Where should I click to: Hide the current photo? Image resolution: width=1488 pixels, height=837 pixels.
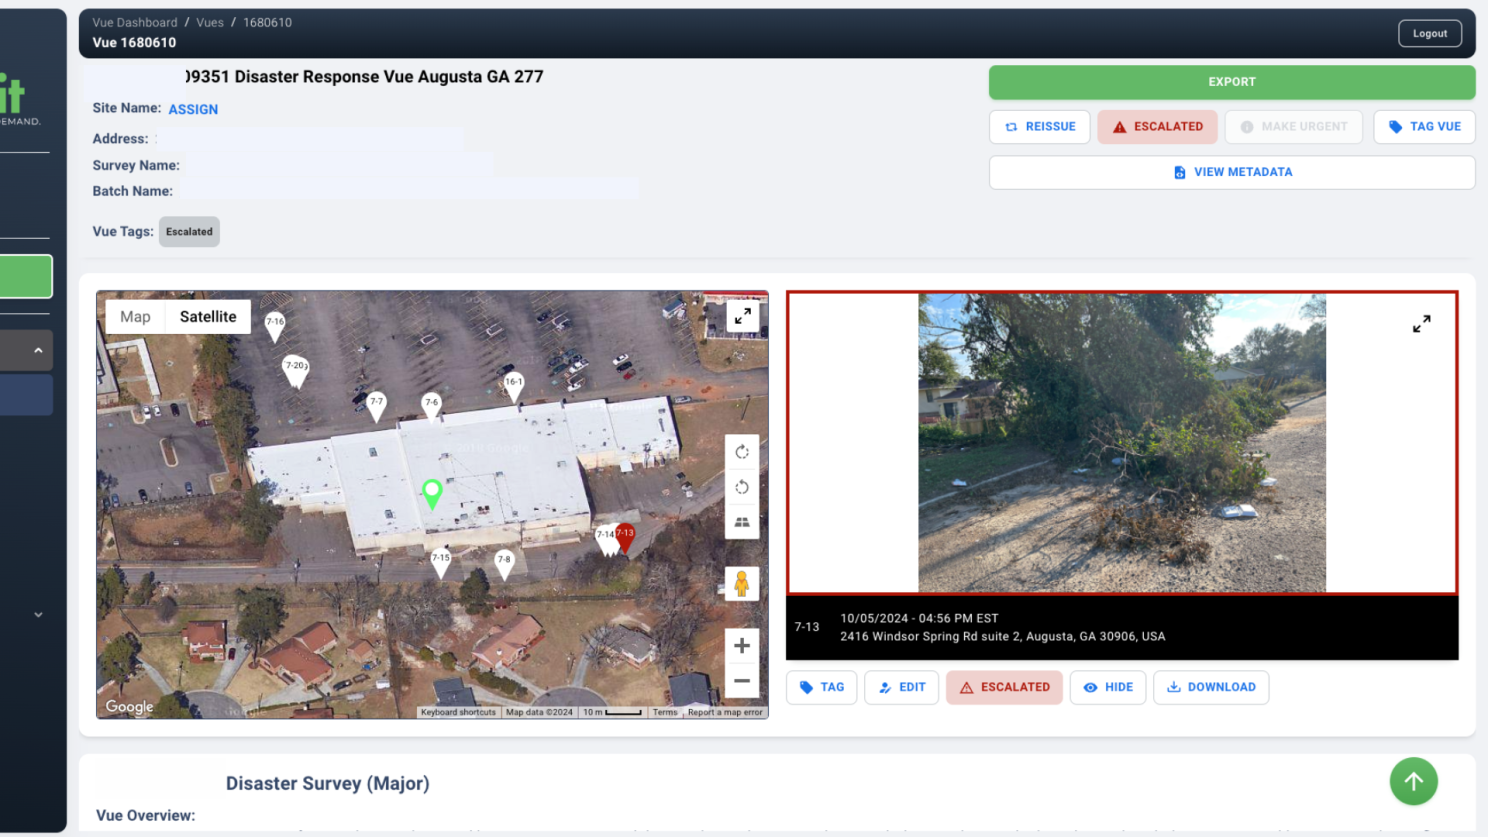pyautogui.click(x=1107, y=687)
